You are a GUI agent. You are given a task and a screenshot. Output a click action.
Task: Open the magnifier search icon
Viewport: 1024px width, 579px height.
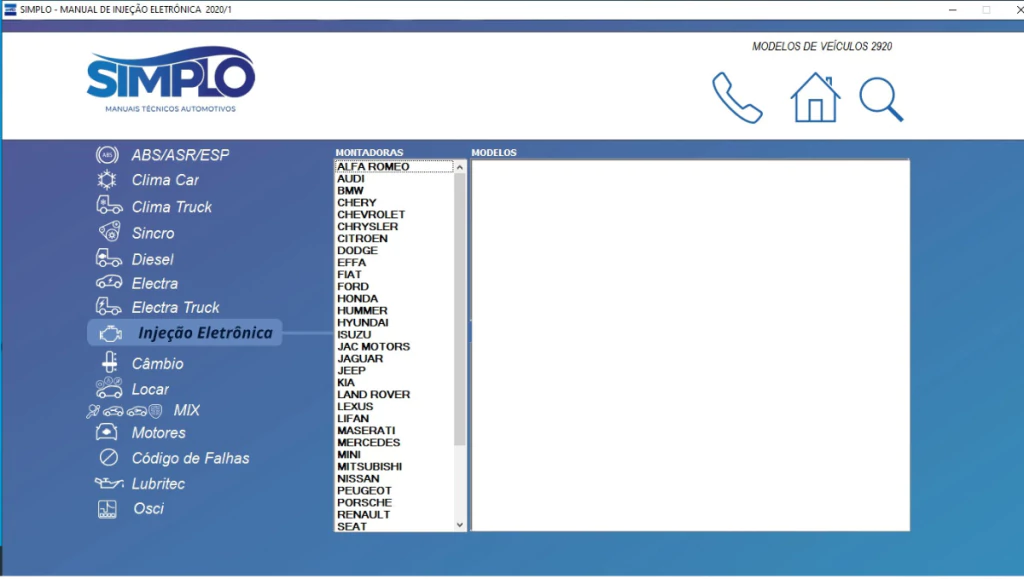click(881, 100)
